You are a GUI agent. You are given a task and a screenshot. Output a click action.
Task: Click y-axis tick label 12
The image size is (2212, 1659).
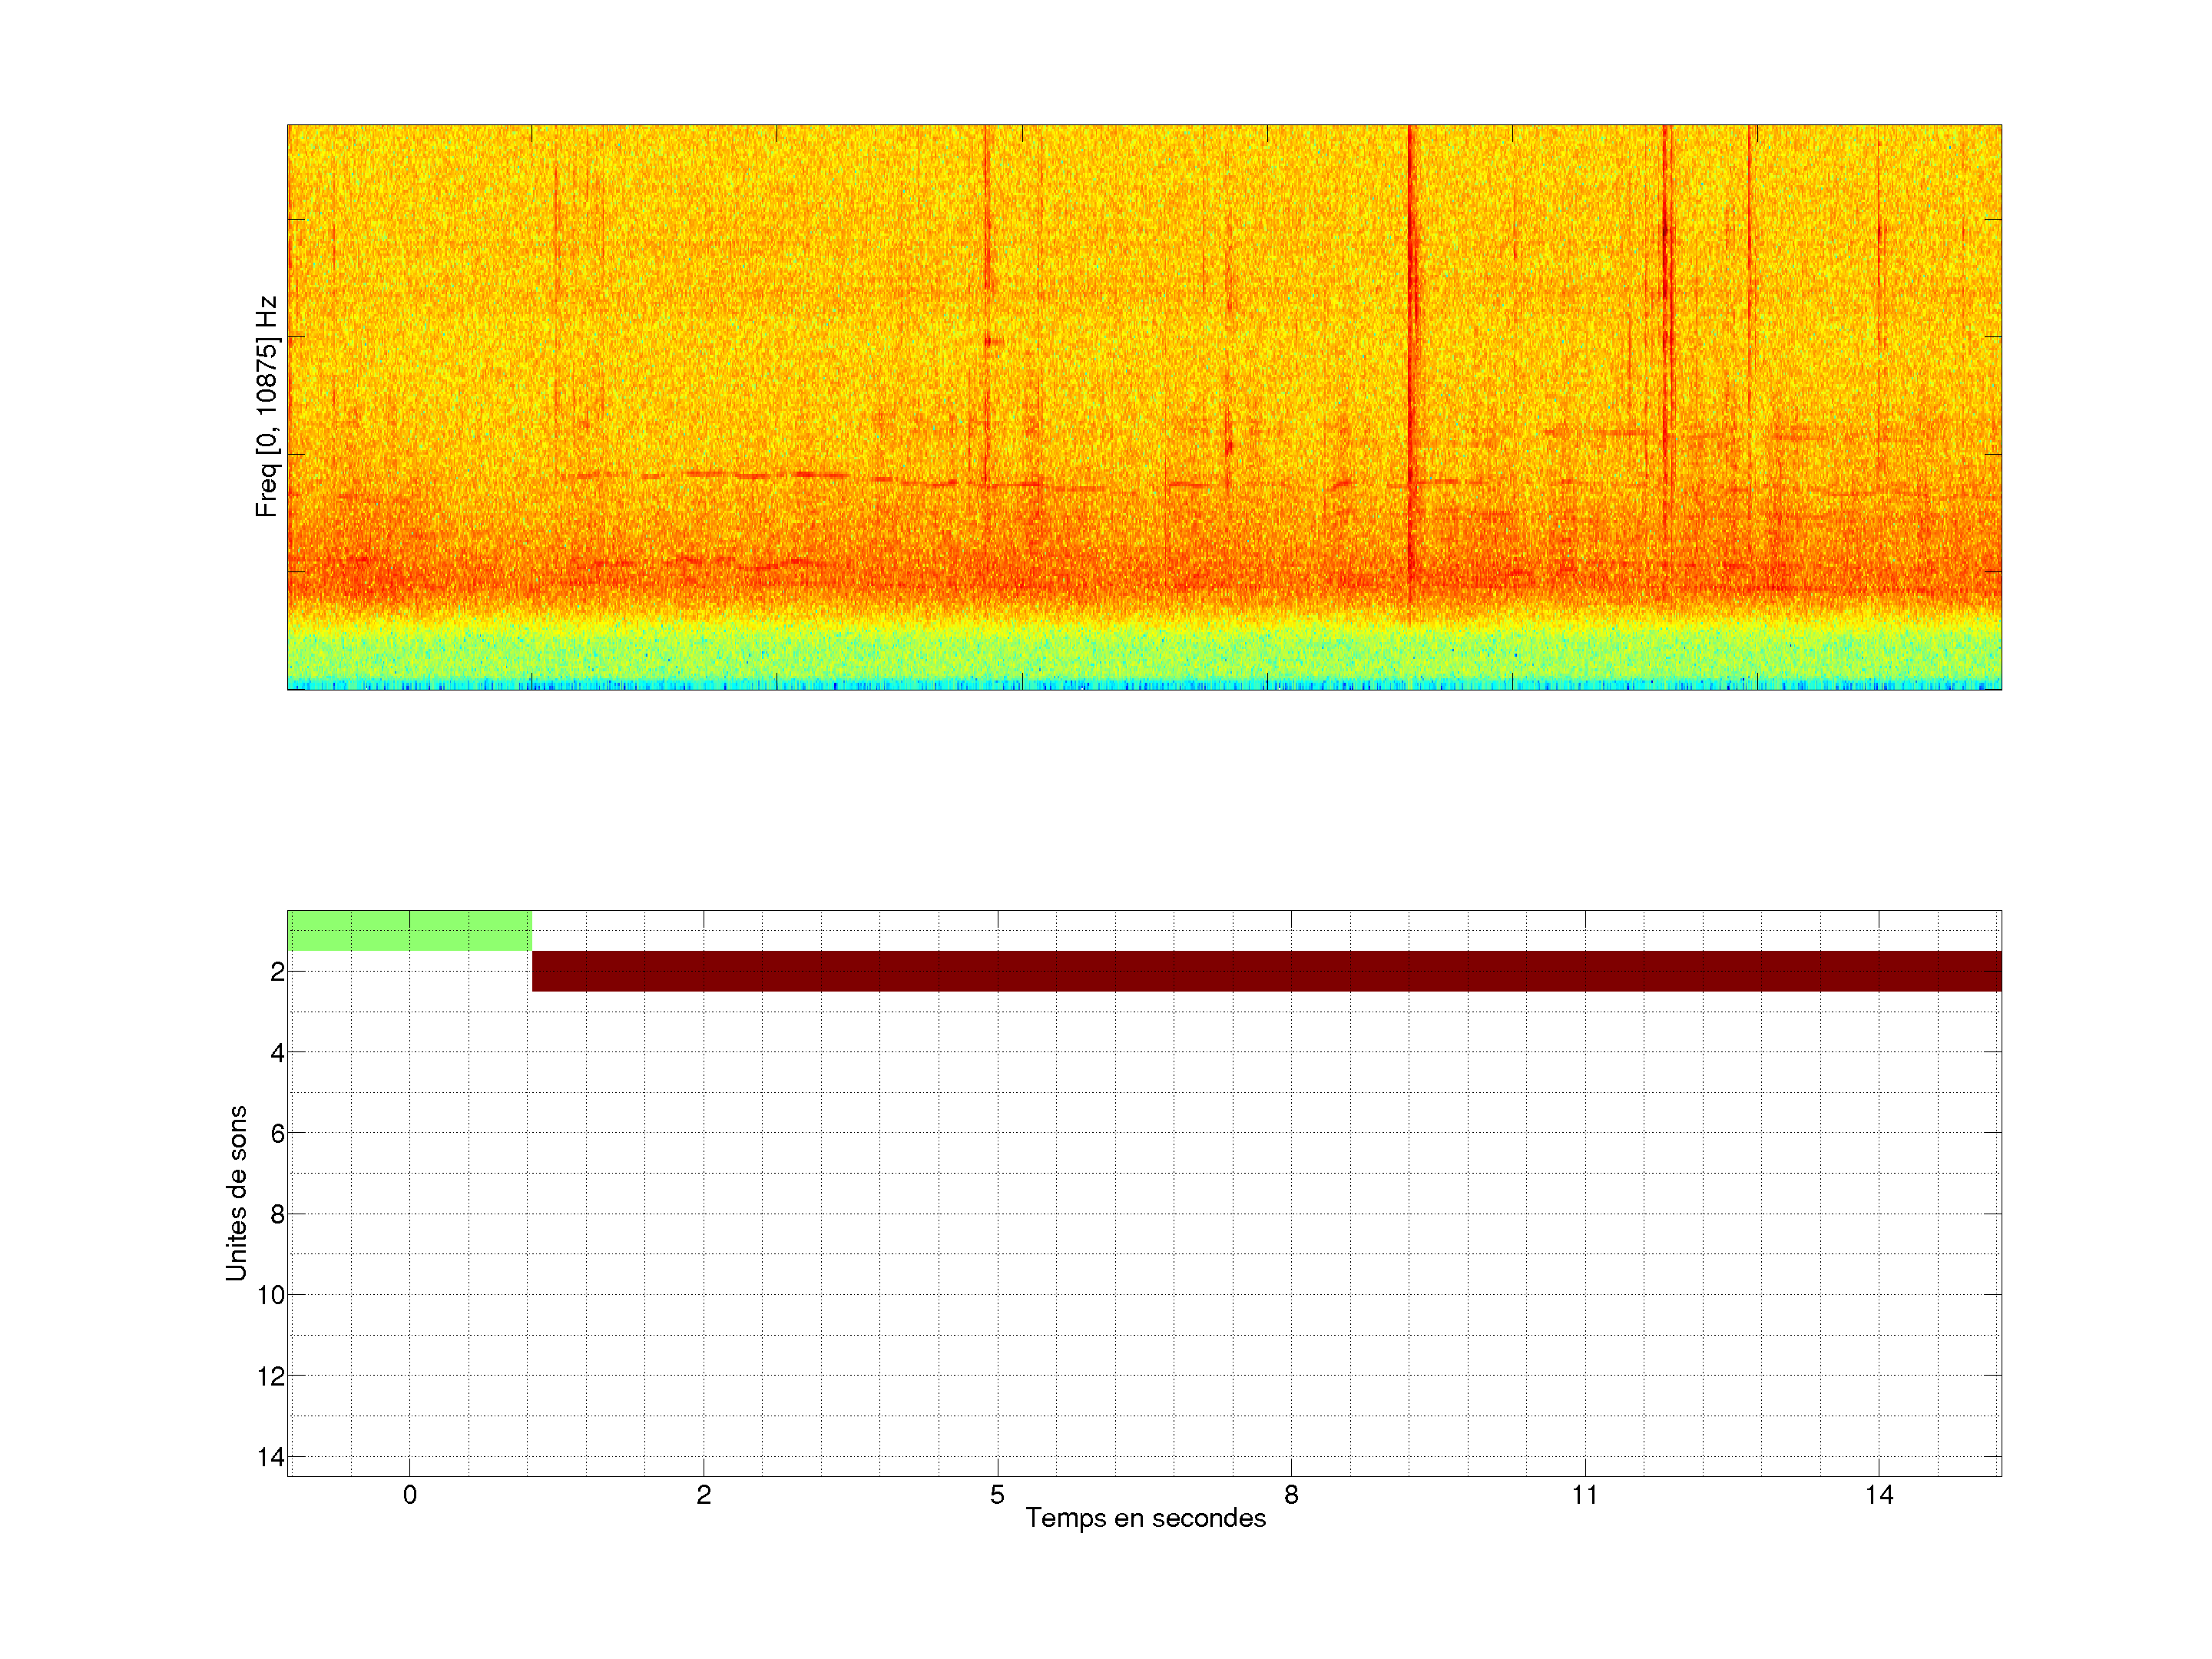click(271, 1376)
